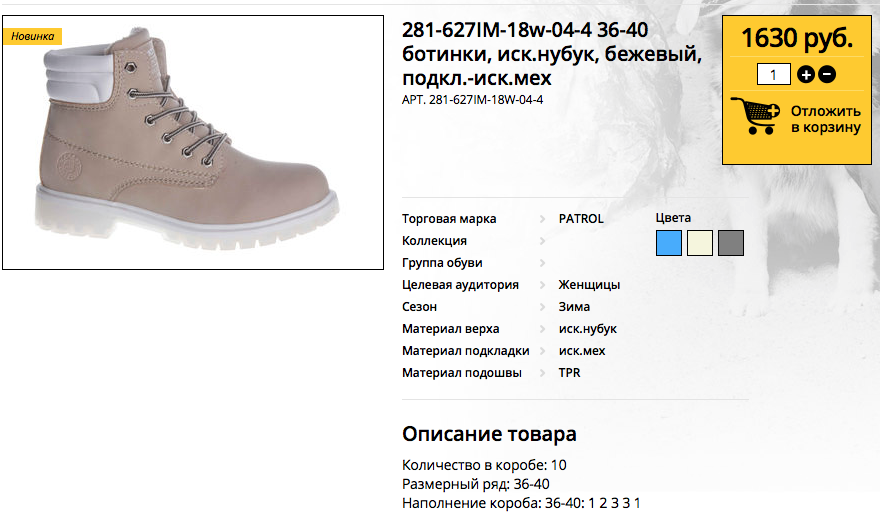
Task: Click the arrow next to Сезон
Action: 542,307
